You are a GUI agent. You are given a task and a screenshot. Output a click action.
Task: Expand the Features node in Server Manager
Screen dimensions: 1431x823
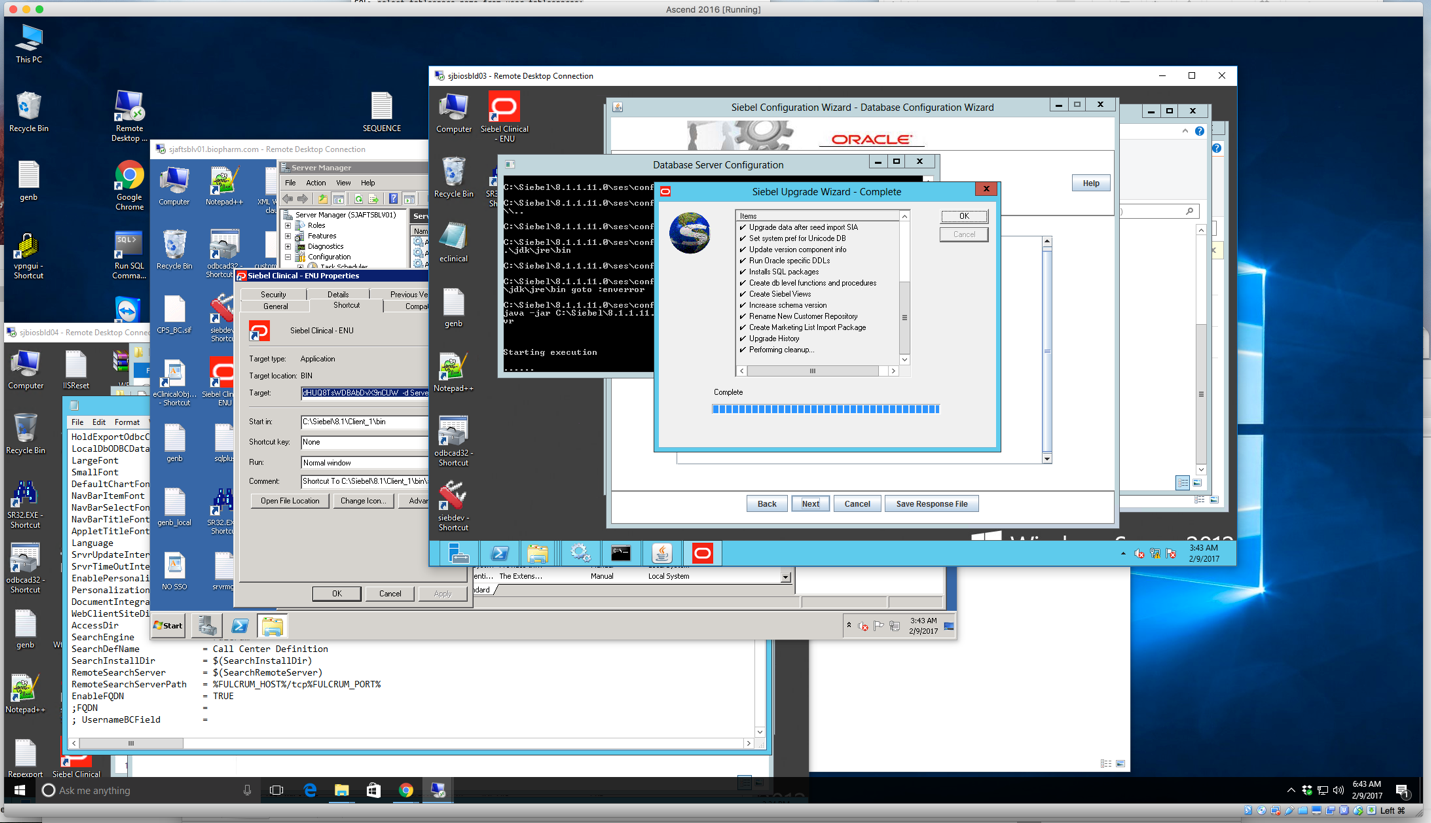pyautogui.click(x=288, y=236)
